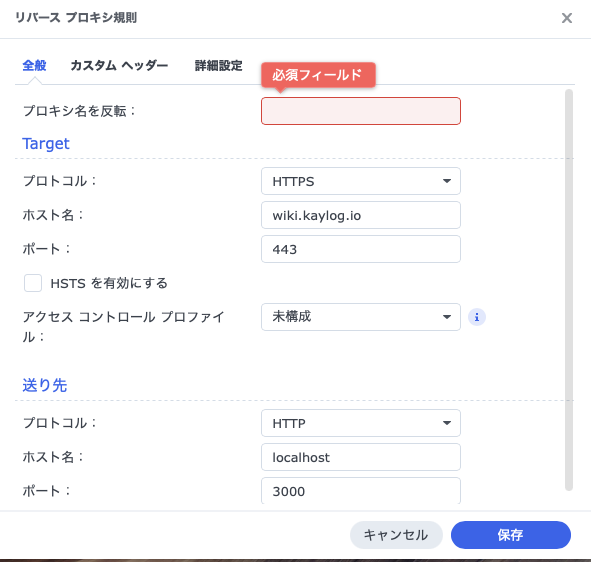This screenshot has width=591, height=562.
Task: Open the Target protocol HTTPS dropdown
Action: (x=361, y=181)
